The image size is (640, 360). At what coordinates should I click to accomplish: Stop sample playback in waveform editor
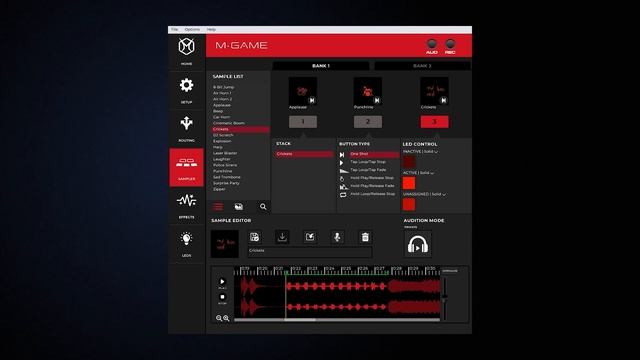(x=222, y=297)
